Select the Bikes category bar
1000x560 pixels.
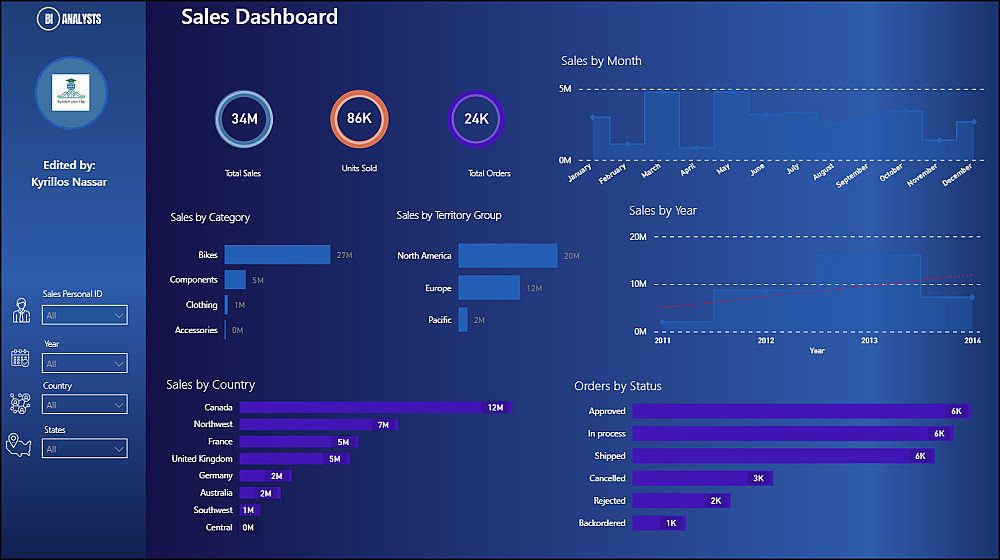click(277, 254)
